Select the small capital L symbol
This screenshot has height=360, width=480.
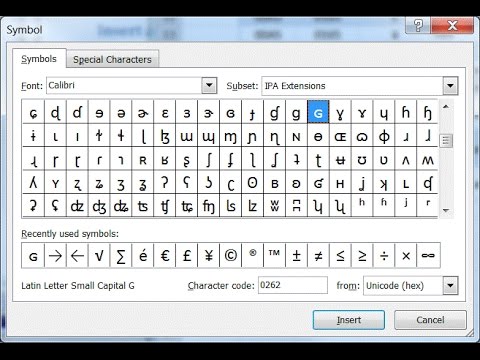406,182
